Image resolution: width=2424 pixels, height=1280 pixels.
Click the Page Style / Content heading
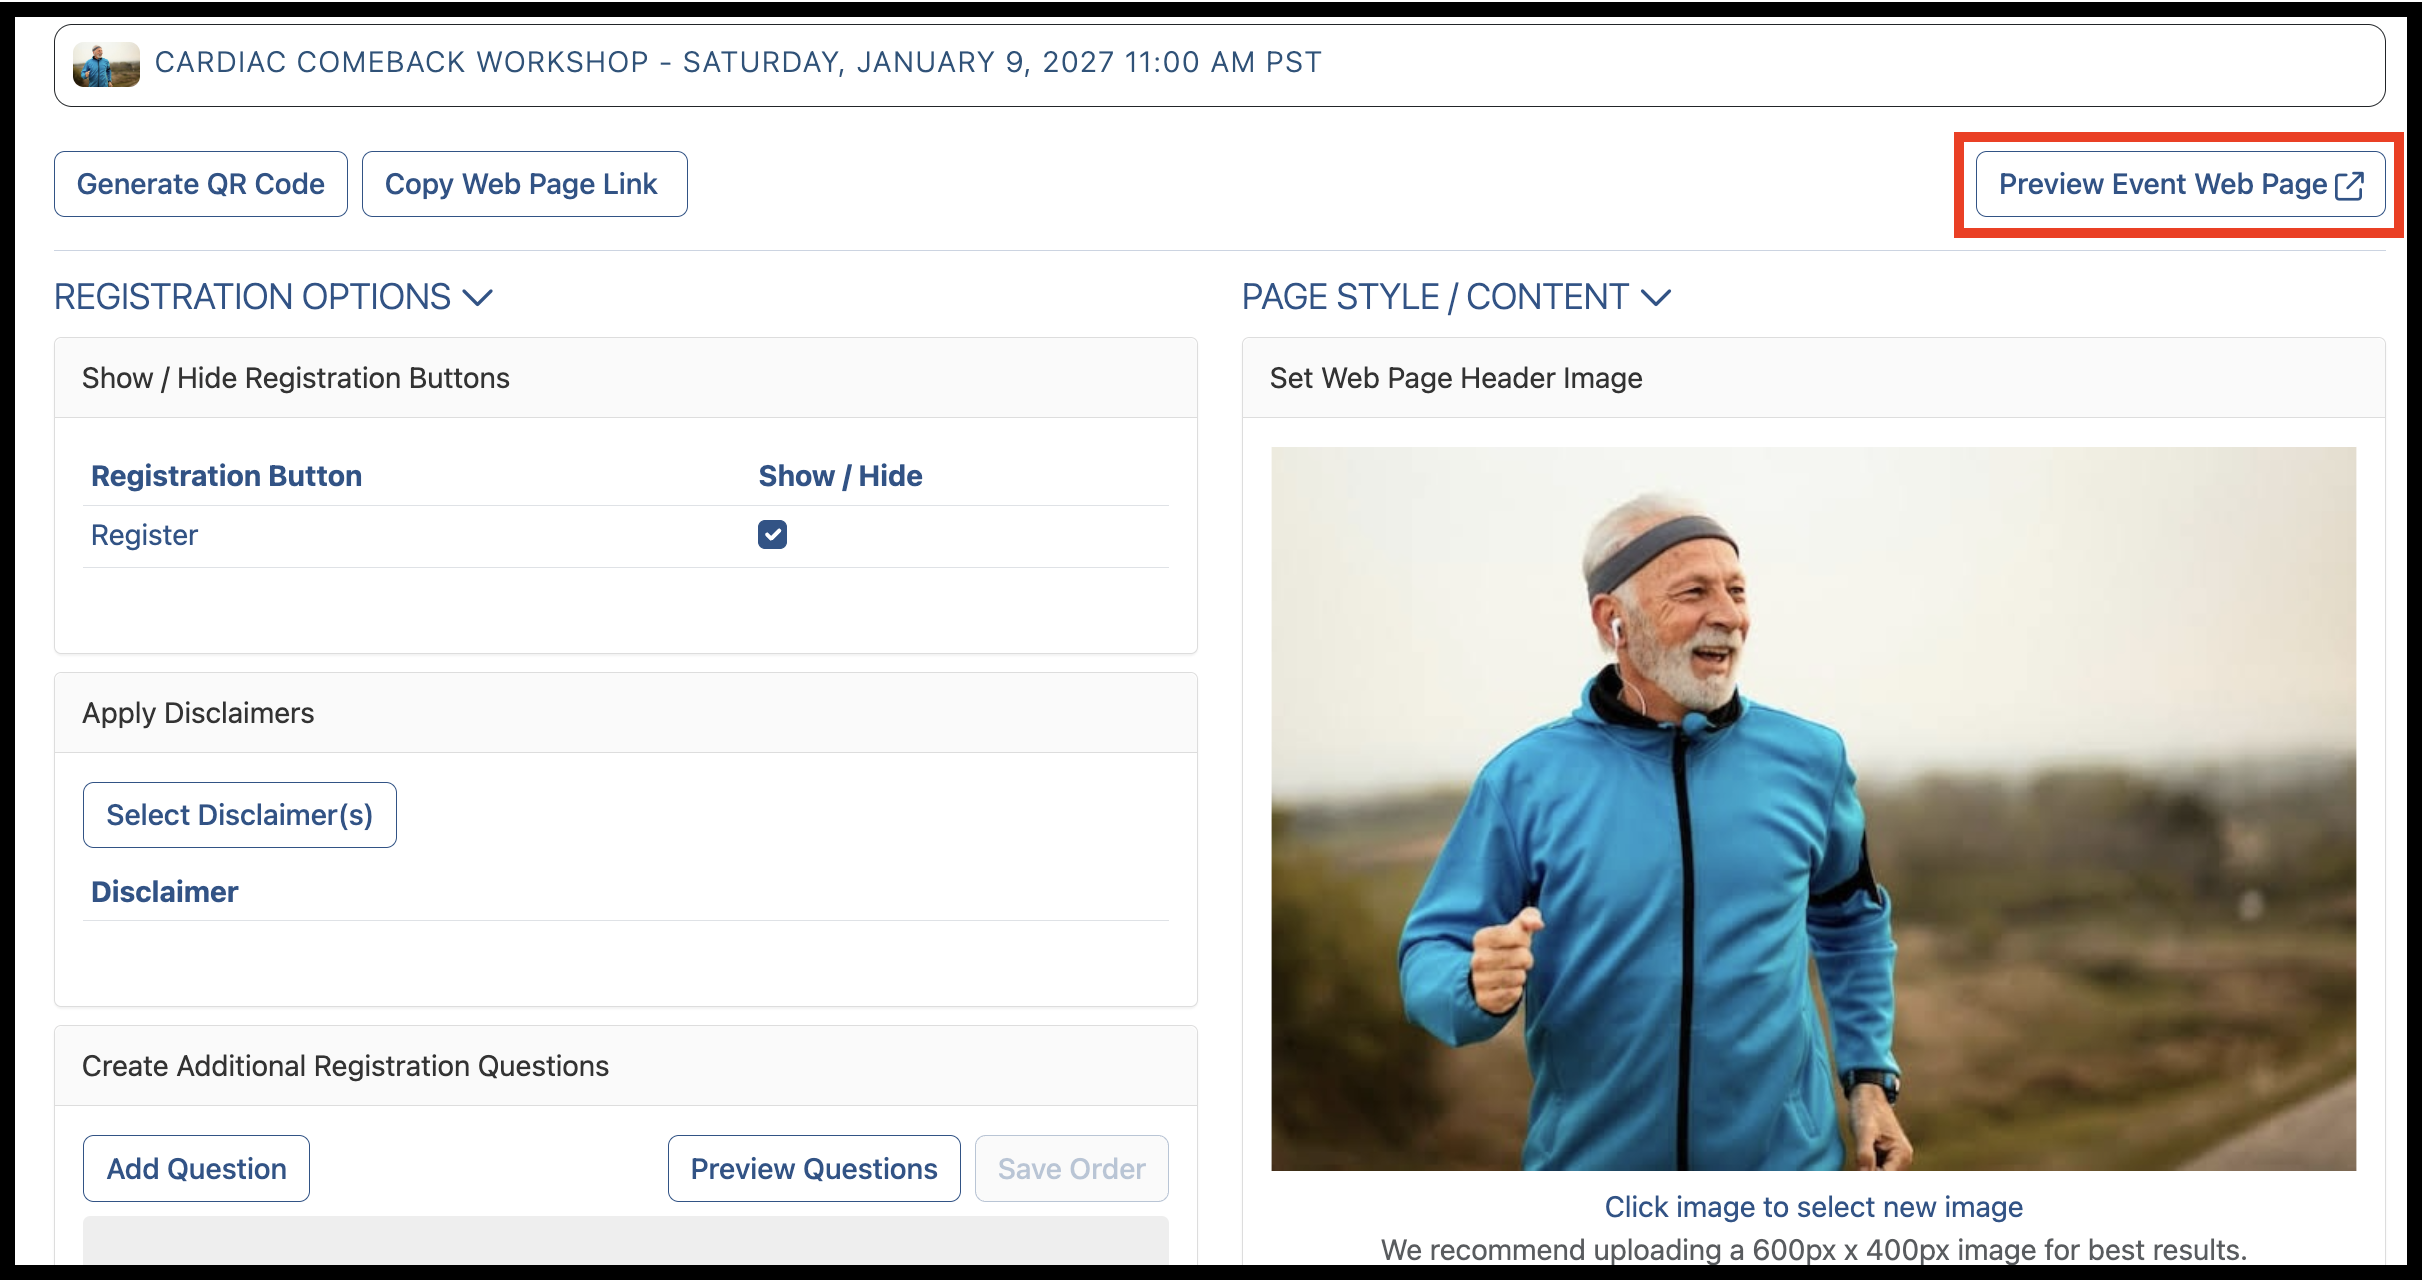pyautogui.click(x=1435, y=297)
